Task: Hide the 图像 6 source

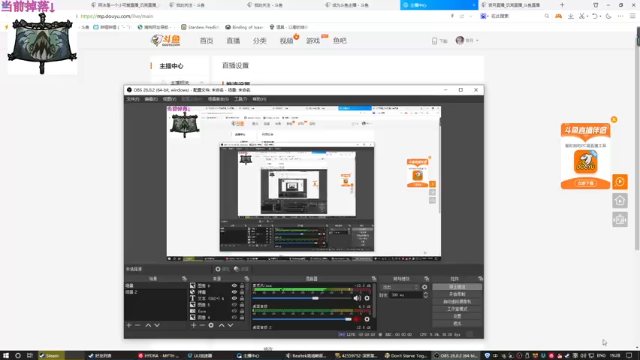Action: pos(234,286)
